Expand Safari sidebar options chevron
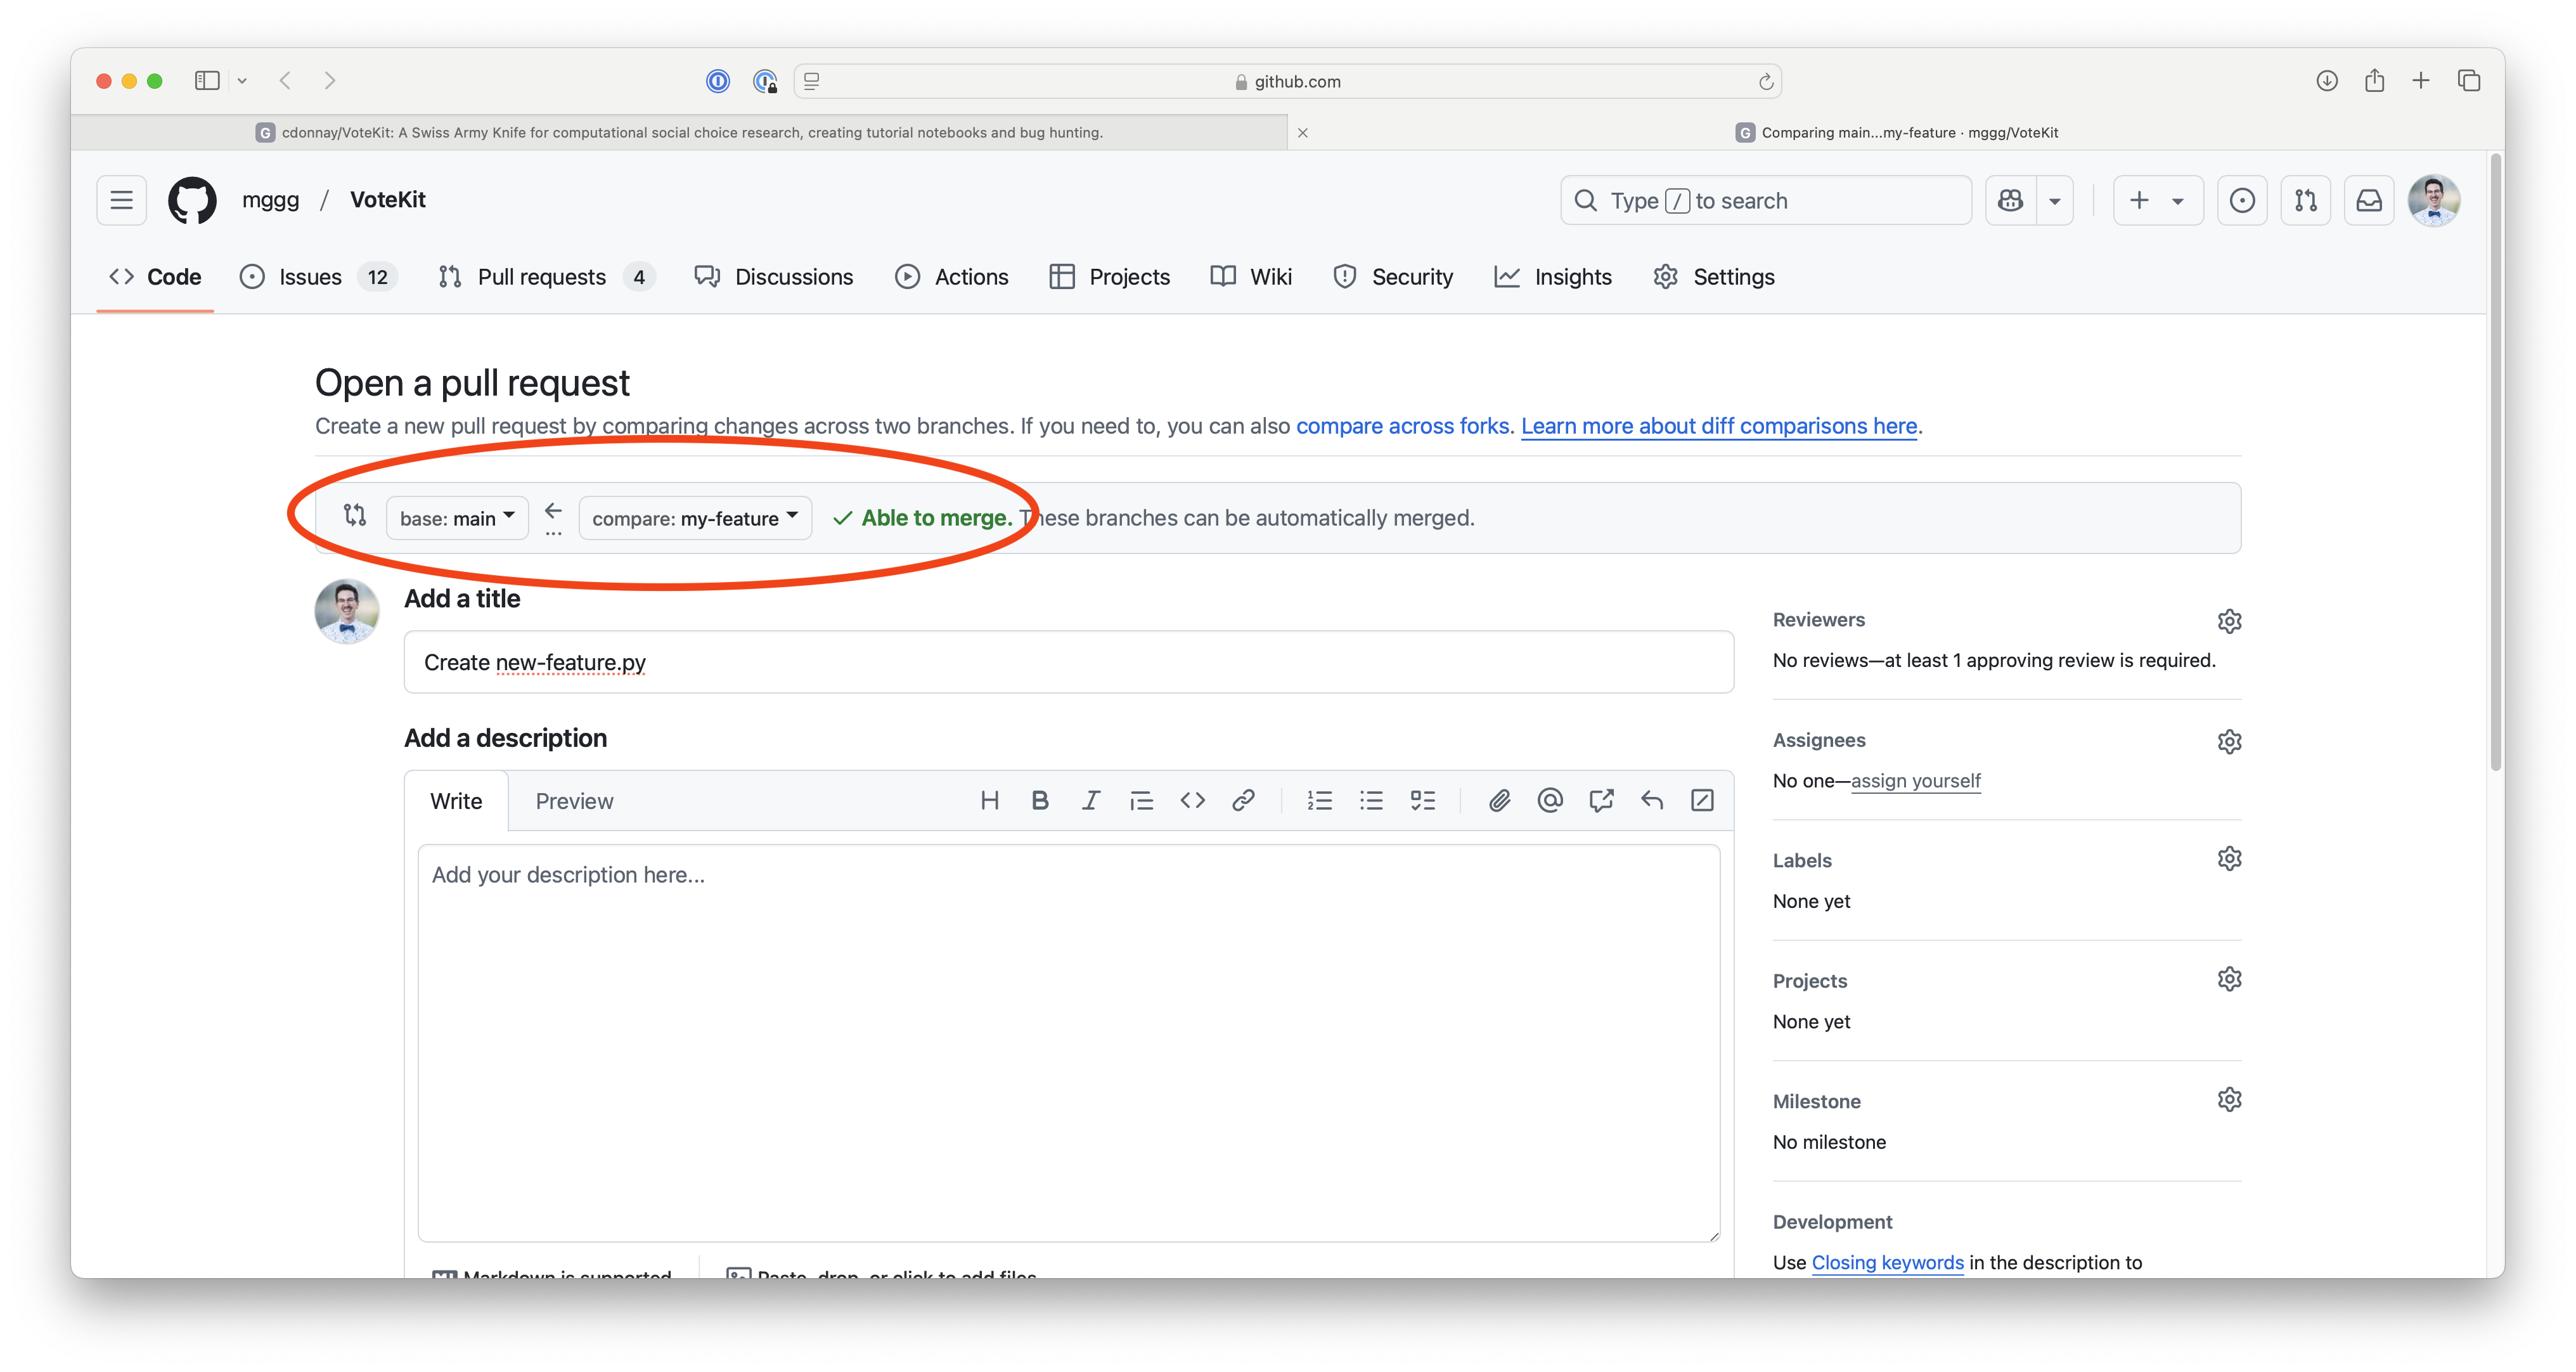 click(242, 81)
